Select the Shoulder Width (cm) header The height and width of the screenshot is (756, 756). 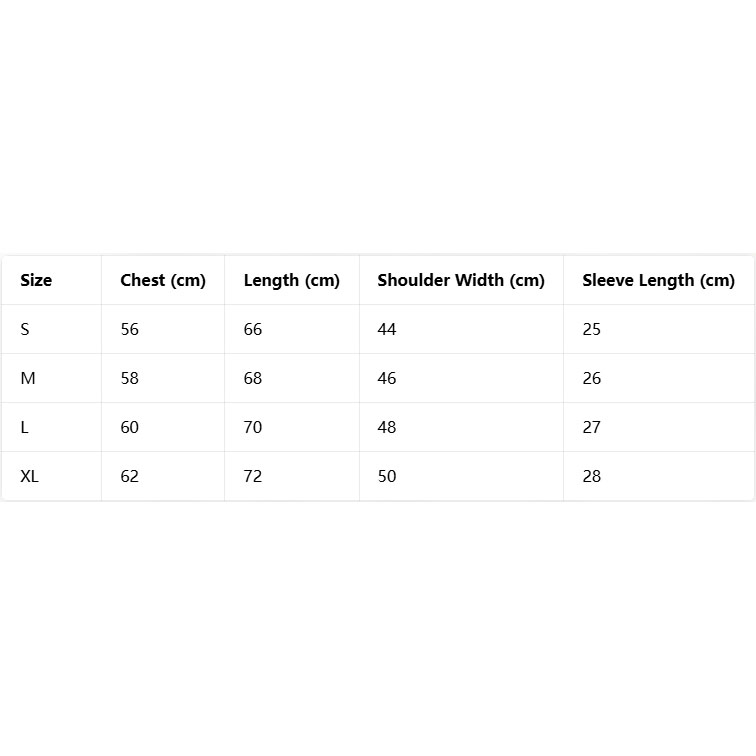(x=461, y=280)
